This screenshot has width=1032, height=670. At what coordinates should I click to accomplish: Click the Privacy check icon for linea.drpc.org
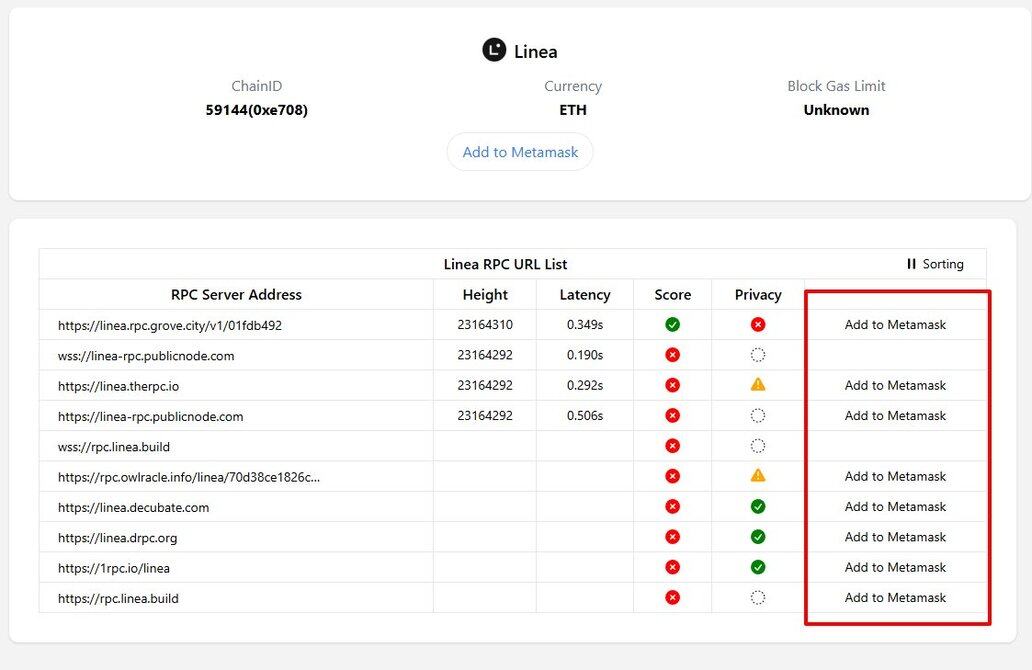[758, 536]
